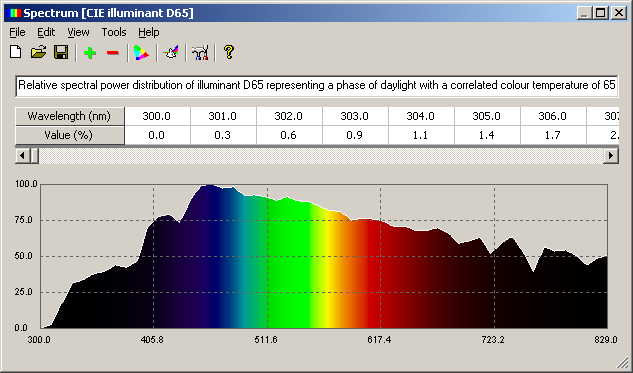Save spectrum using the floppy disk icon
The image size is (633, 373).
61,52
